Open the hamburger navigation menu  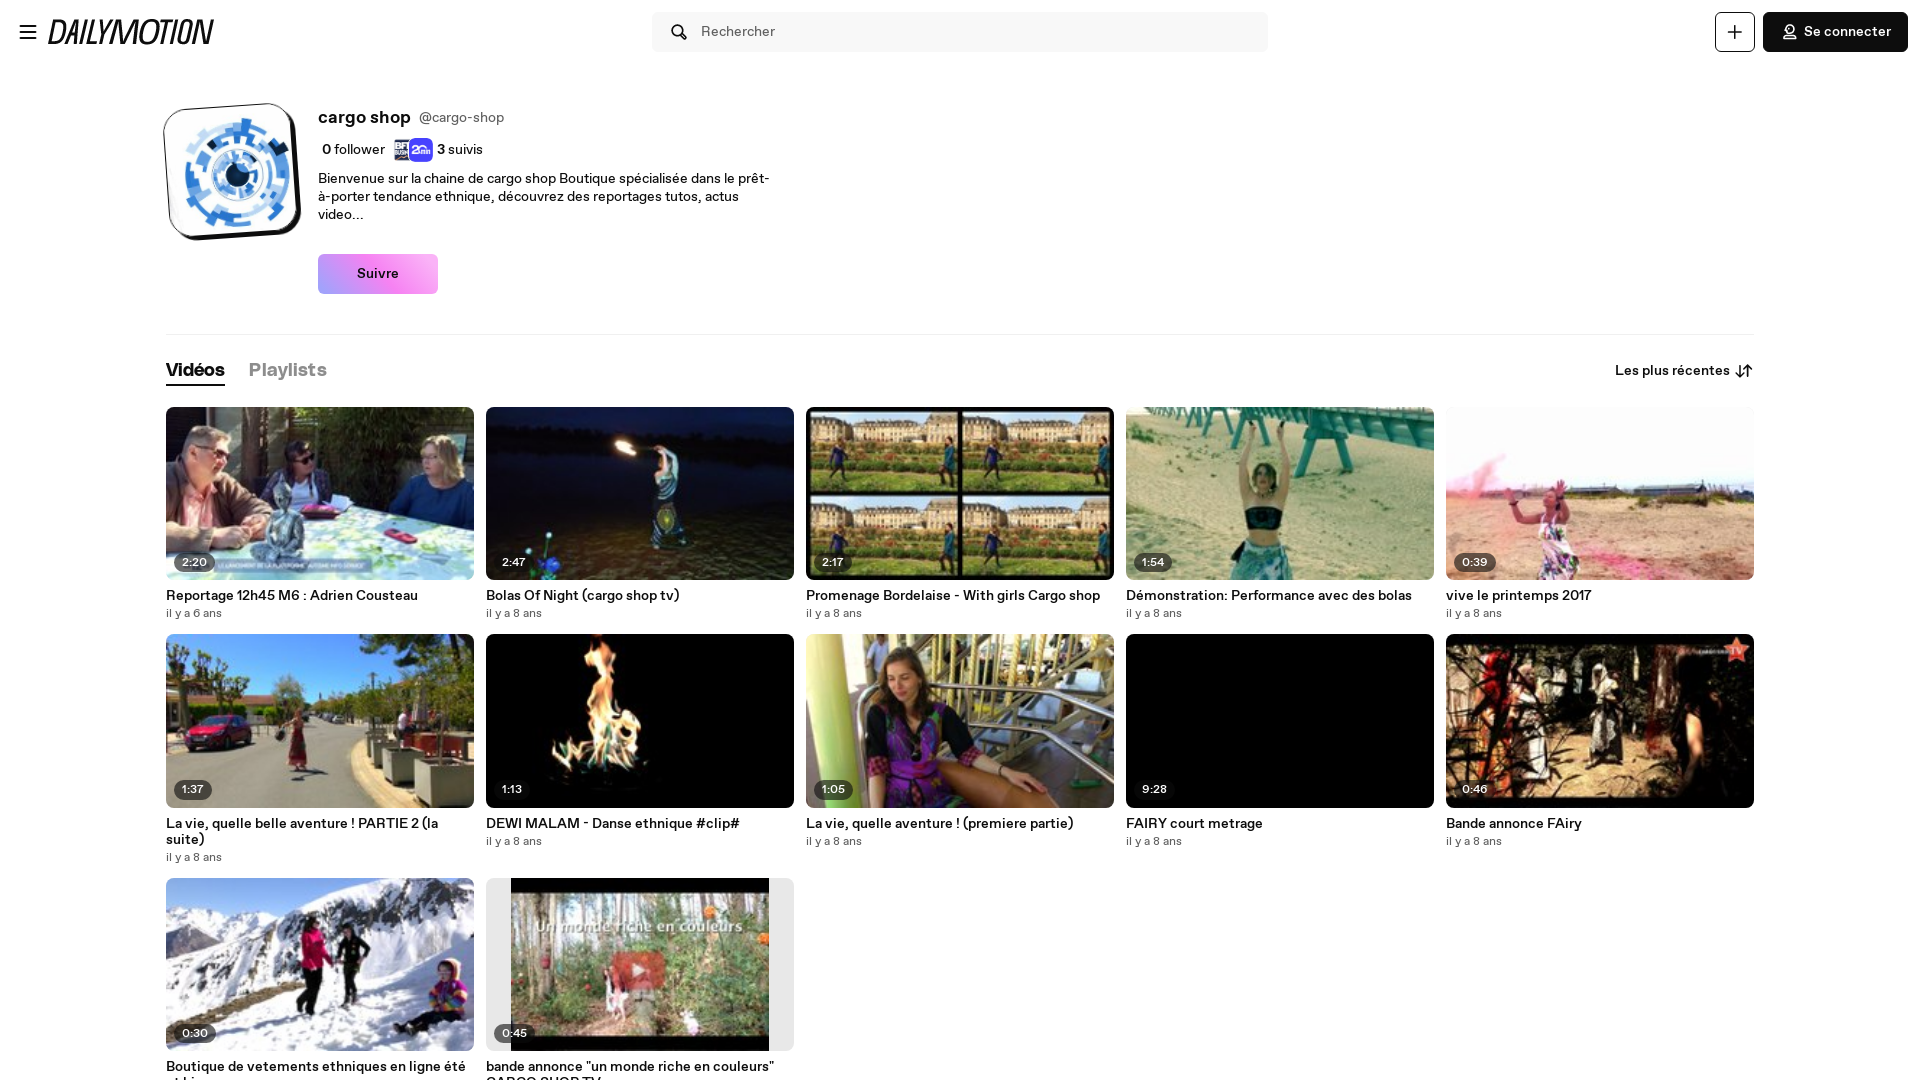tap(27, 32)
